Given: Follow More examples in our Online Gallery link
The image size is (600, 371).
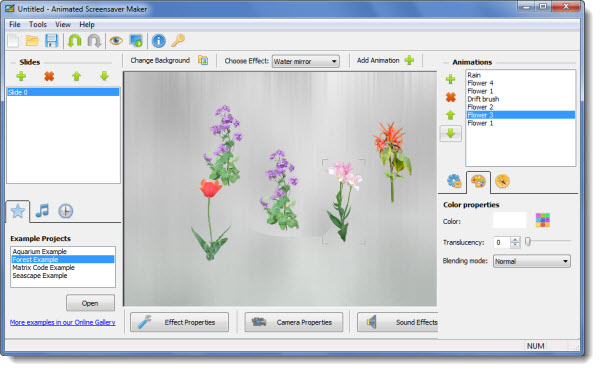Looking at the screenshot, I should (63, 322).
